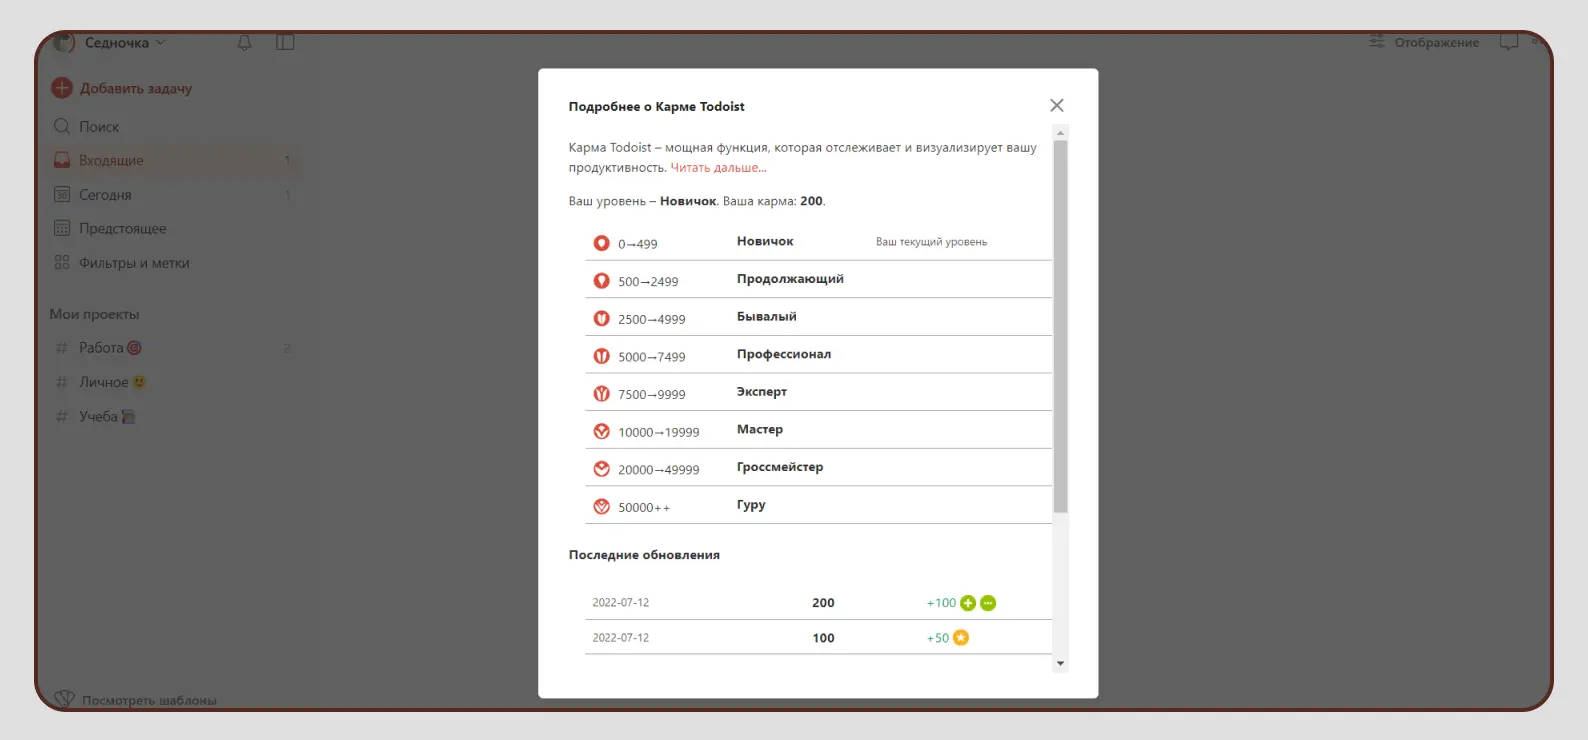This screenshot has width=1588, height=740.
Task: Click the scrollbar down arrow in the dialog
Action: (x=1060, y=664)
